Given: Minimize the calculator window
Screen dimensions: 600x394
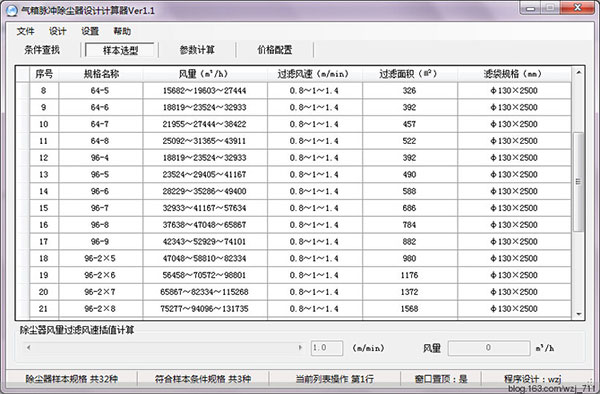Looking at the screenshot, I should tap(530, 8).
